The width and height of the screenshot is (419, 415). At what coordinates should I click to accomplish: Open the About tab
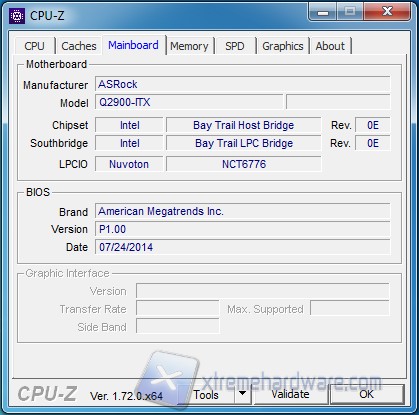point(330,46)
